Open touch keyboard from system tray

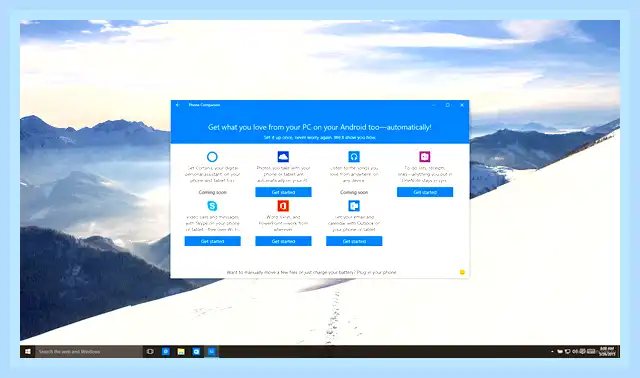tap(591, 351)
